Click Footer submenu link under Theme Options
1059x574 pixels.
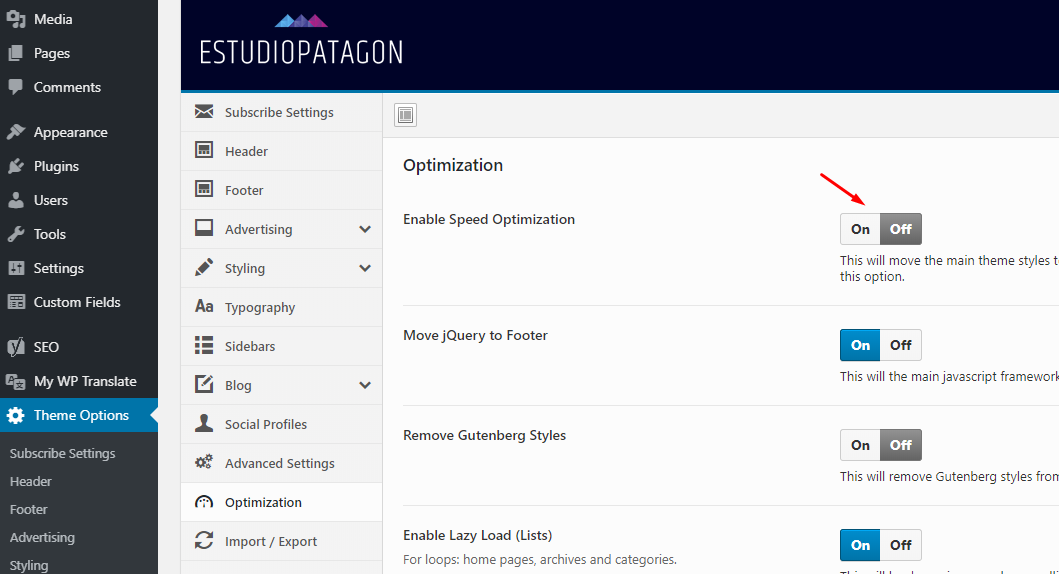(x=28, y=509)
